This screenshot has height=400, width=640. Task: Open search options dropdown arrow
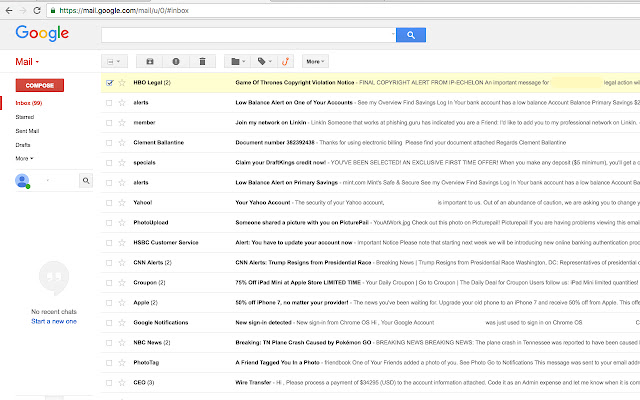[393, 34]
